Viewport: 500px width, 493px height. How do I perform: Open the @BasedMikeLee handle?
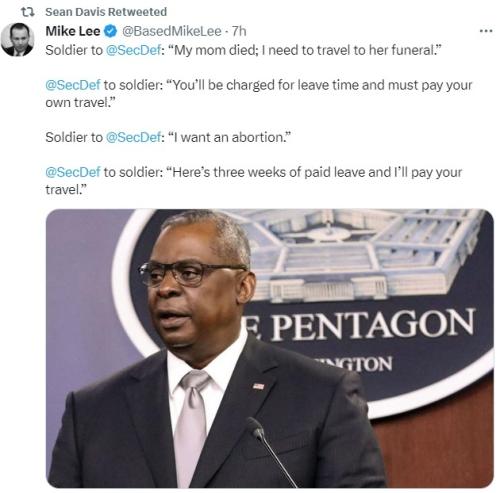[172, 31]
